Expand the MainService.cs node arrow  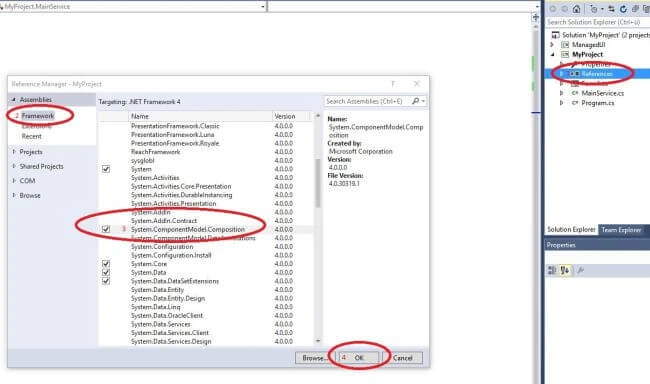[562, 93]
